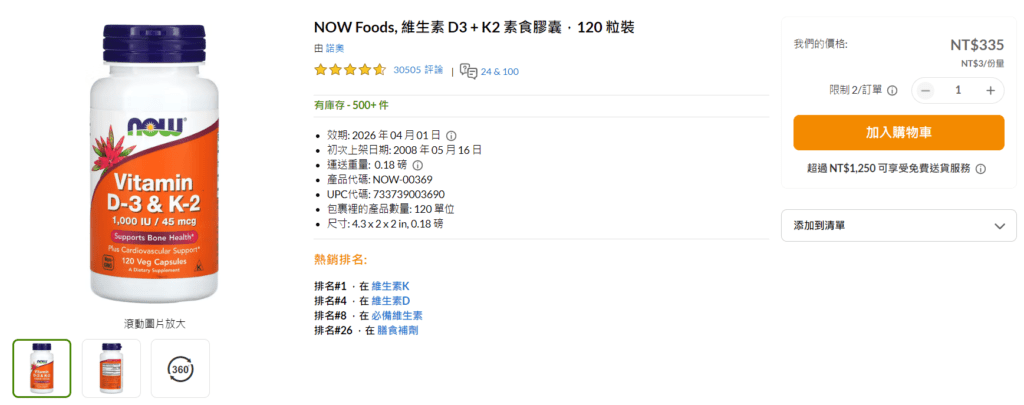Viewport: 1024px width, 405px height.
Task: Click the quantity input field
Action: click(x=958, y=90)
